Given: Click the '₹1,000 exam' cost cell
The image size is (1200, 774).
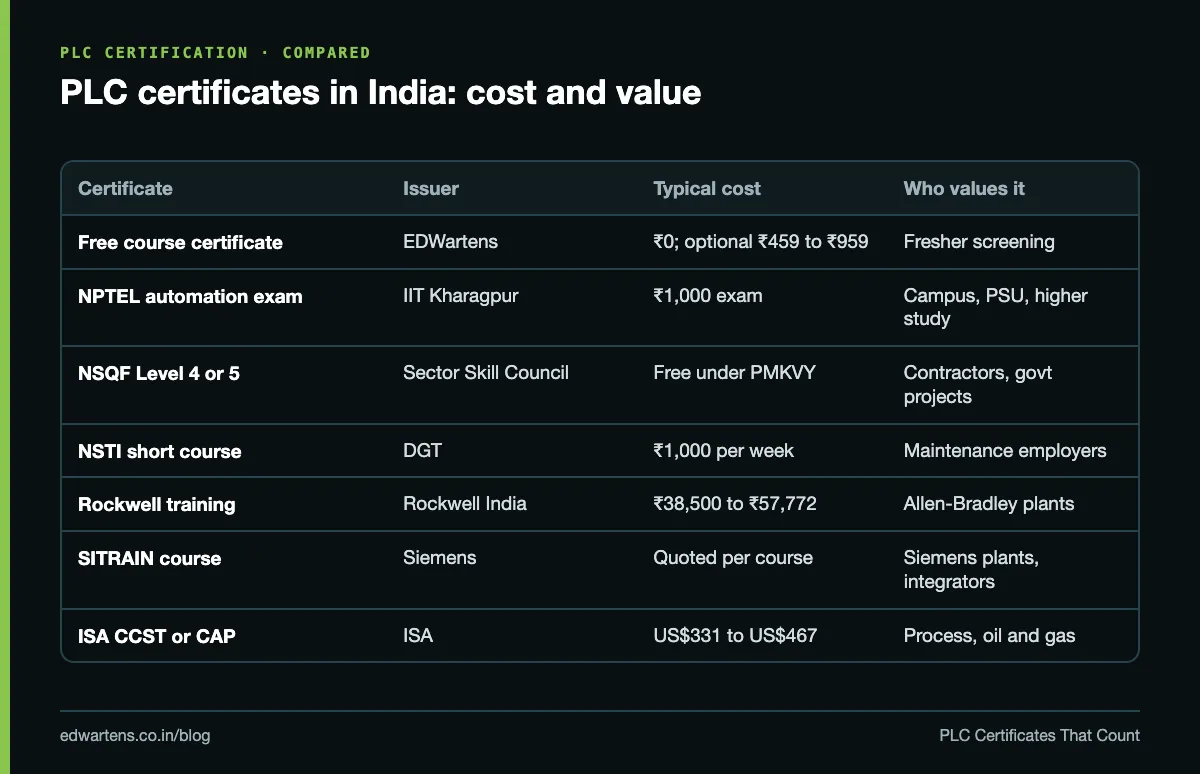Looking at the screenshot, I should tap(708, 296).
